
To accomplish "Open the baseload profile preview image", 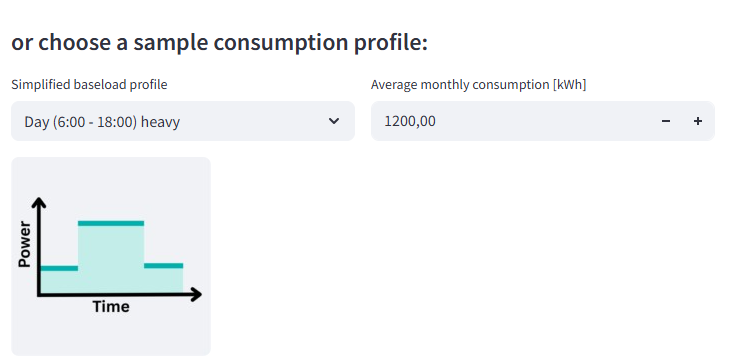I will 111,256.
